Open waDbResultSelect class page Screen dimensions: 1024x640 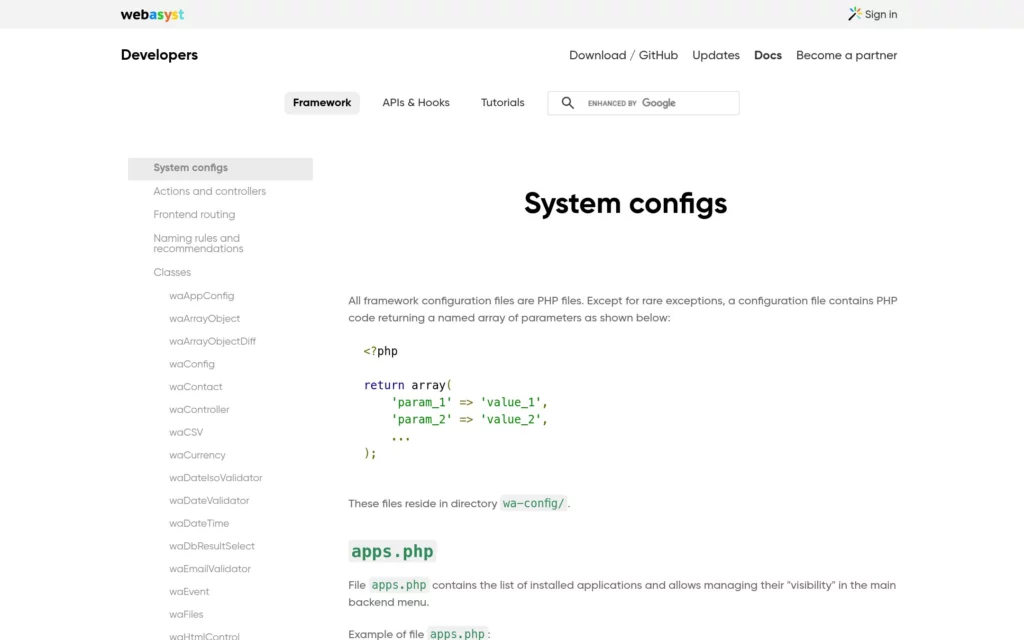click(212, 547)
